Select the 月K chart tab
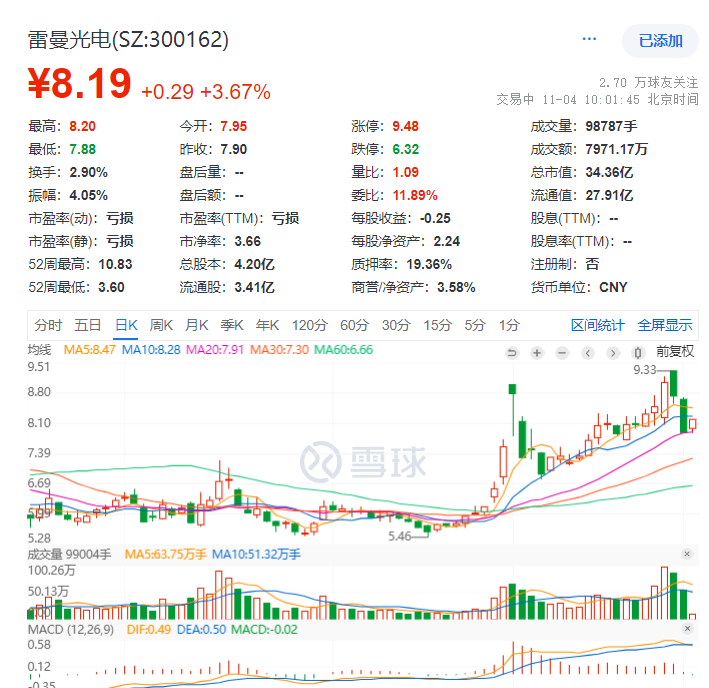Screen dimensions: 709x688 [197, 325]
